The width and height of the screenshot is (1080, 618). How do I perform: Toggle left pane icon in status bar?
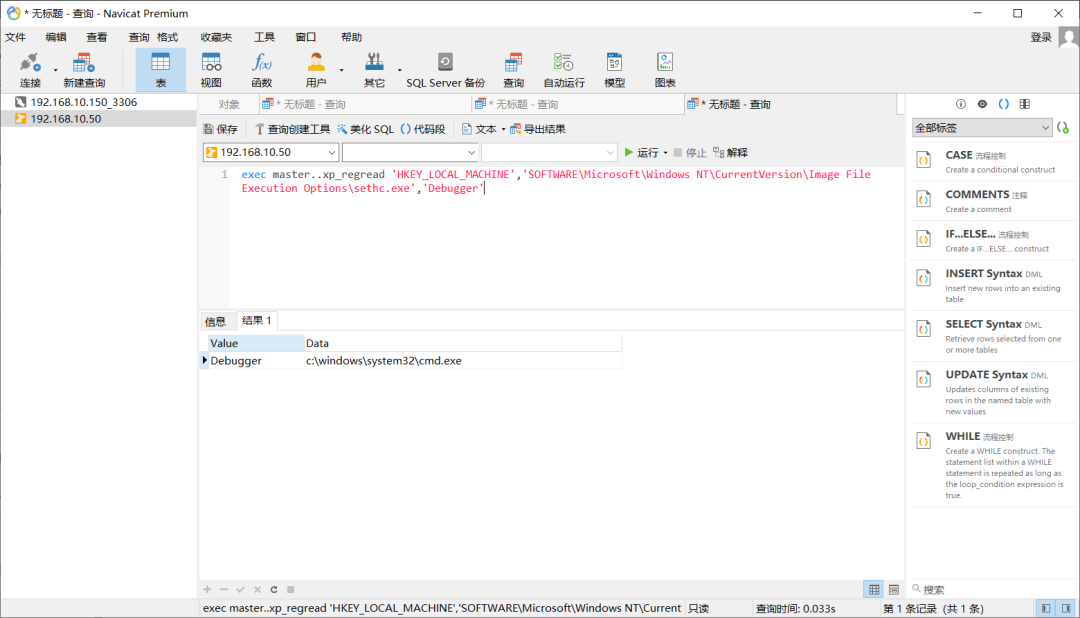pos(1046,608)
